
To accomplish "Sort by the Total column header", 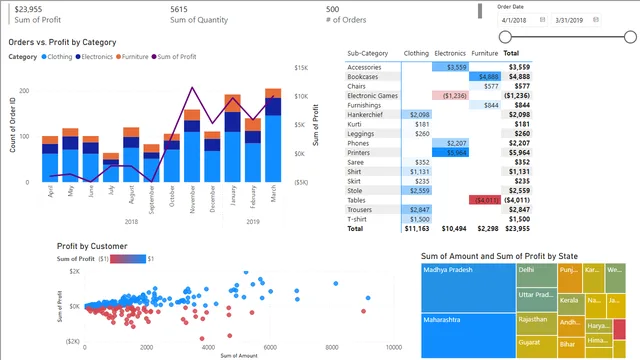I will tap(511, 53).
